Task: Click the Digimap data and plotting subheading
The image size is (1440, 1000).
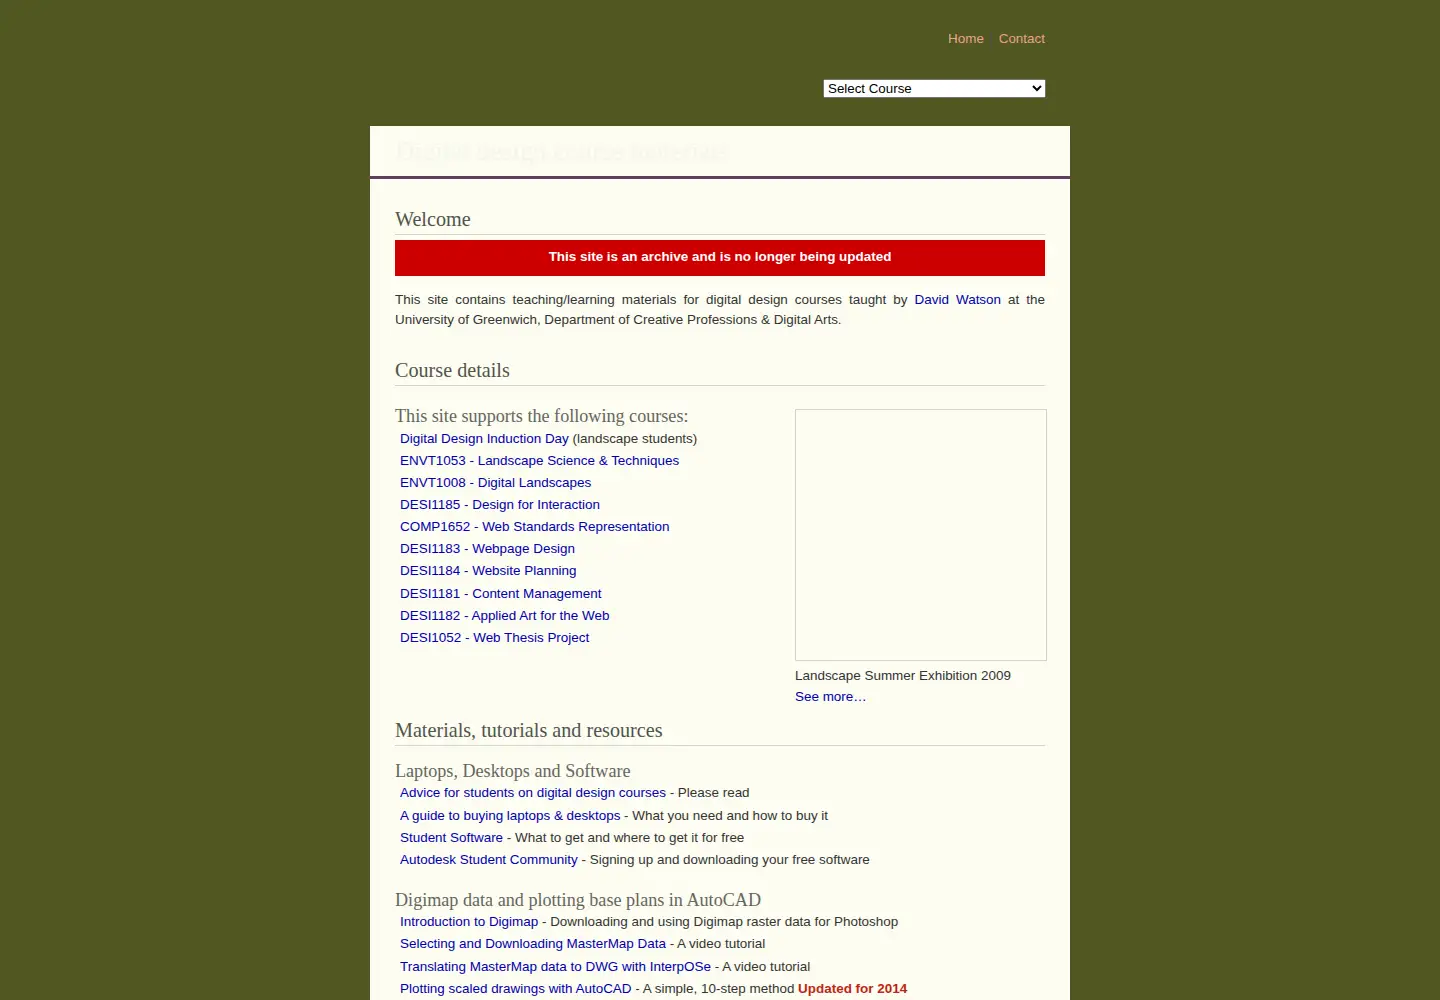Action: [578, 900]
